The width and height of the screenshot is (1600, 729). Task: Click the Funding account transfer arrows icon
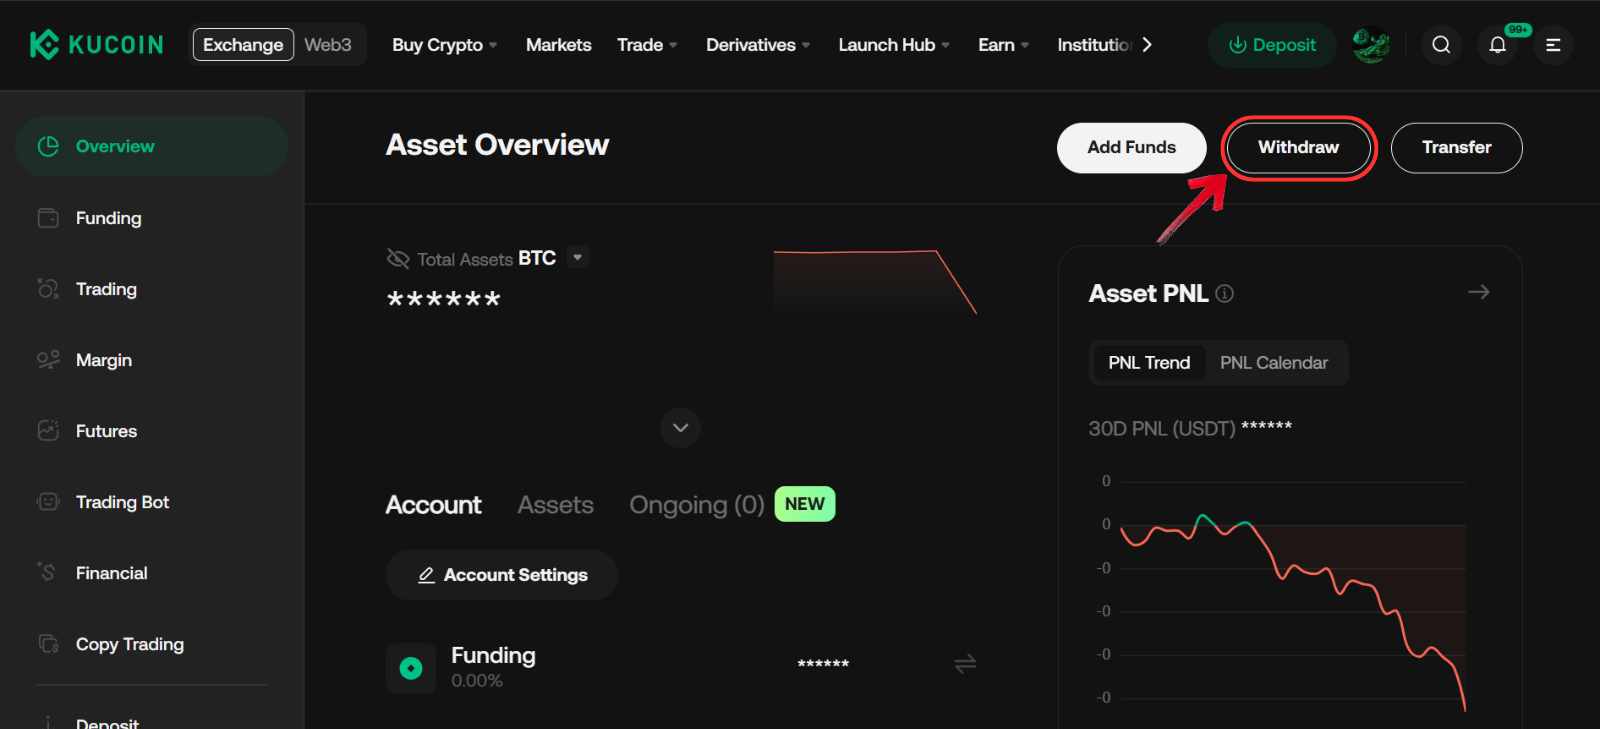965,664
